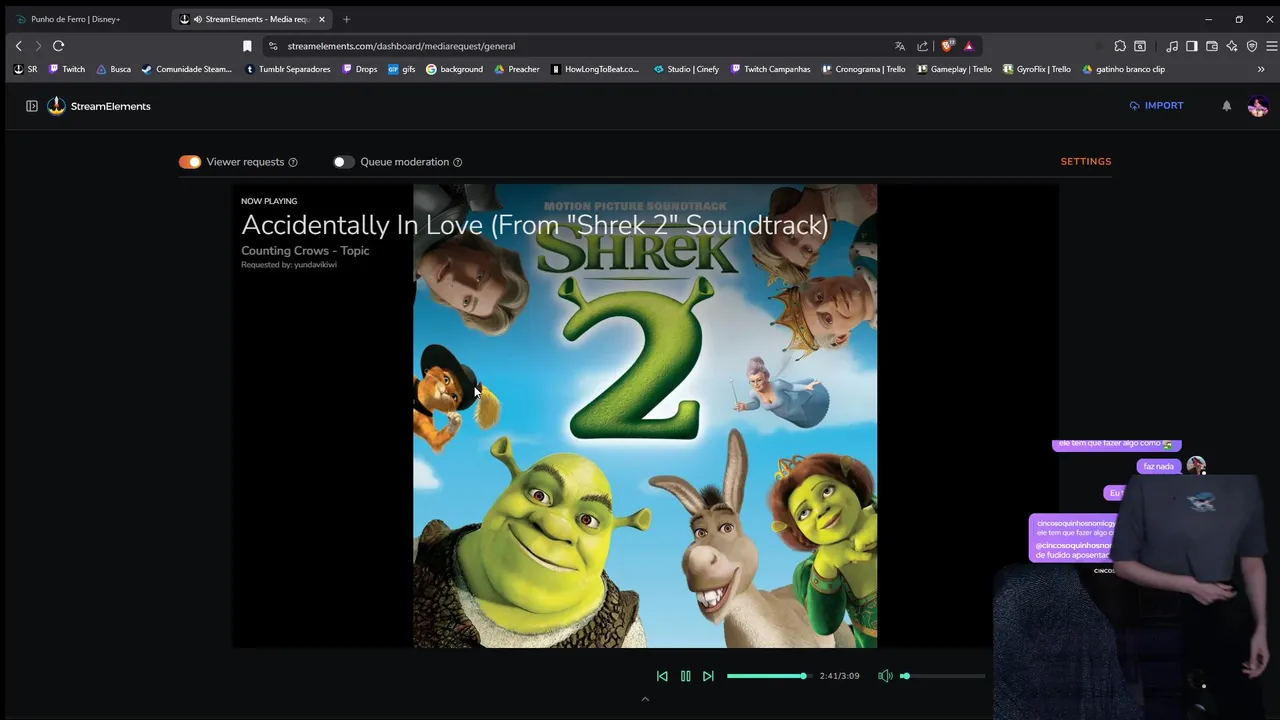The width and height of the screenshot is (1280, 720).
Task: Open Brave Rewards triangle icon
Action: (969, 46)
